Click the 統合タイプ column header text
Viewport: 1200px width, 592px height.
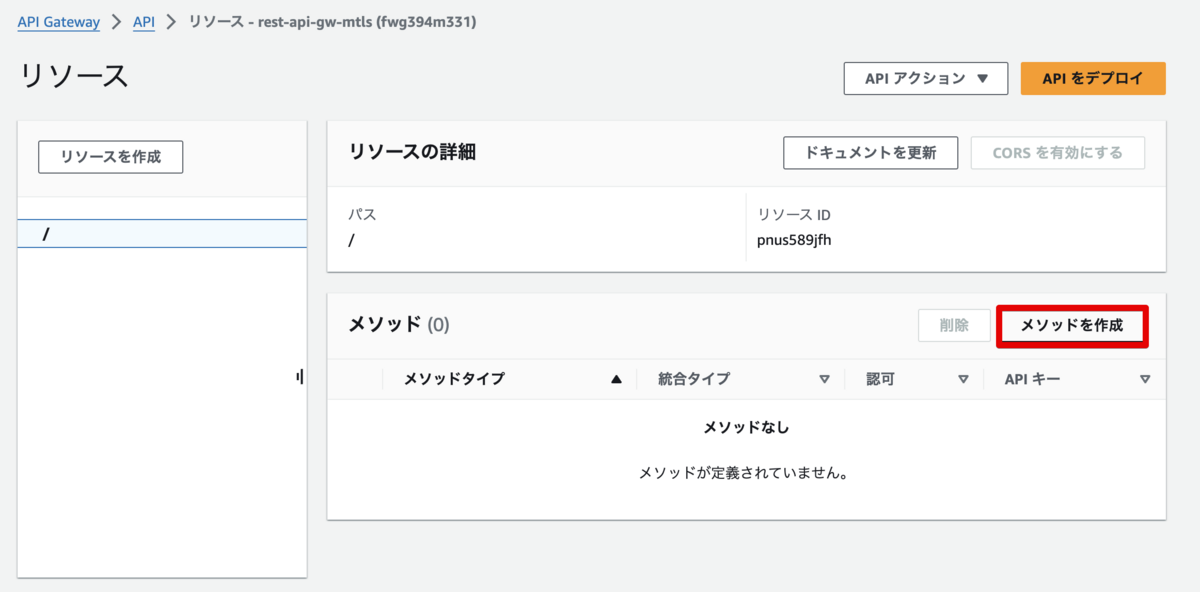click(x=694, y=379)
